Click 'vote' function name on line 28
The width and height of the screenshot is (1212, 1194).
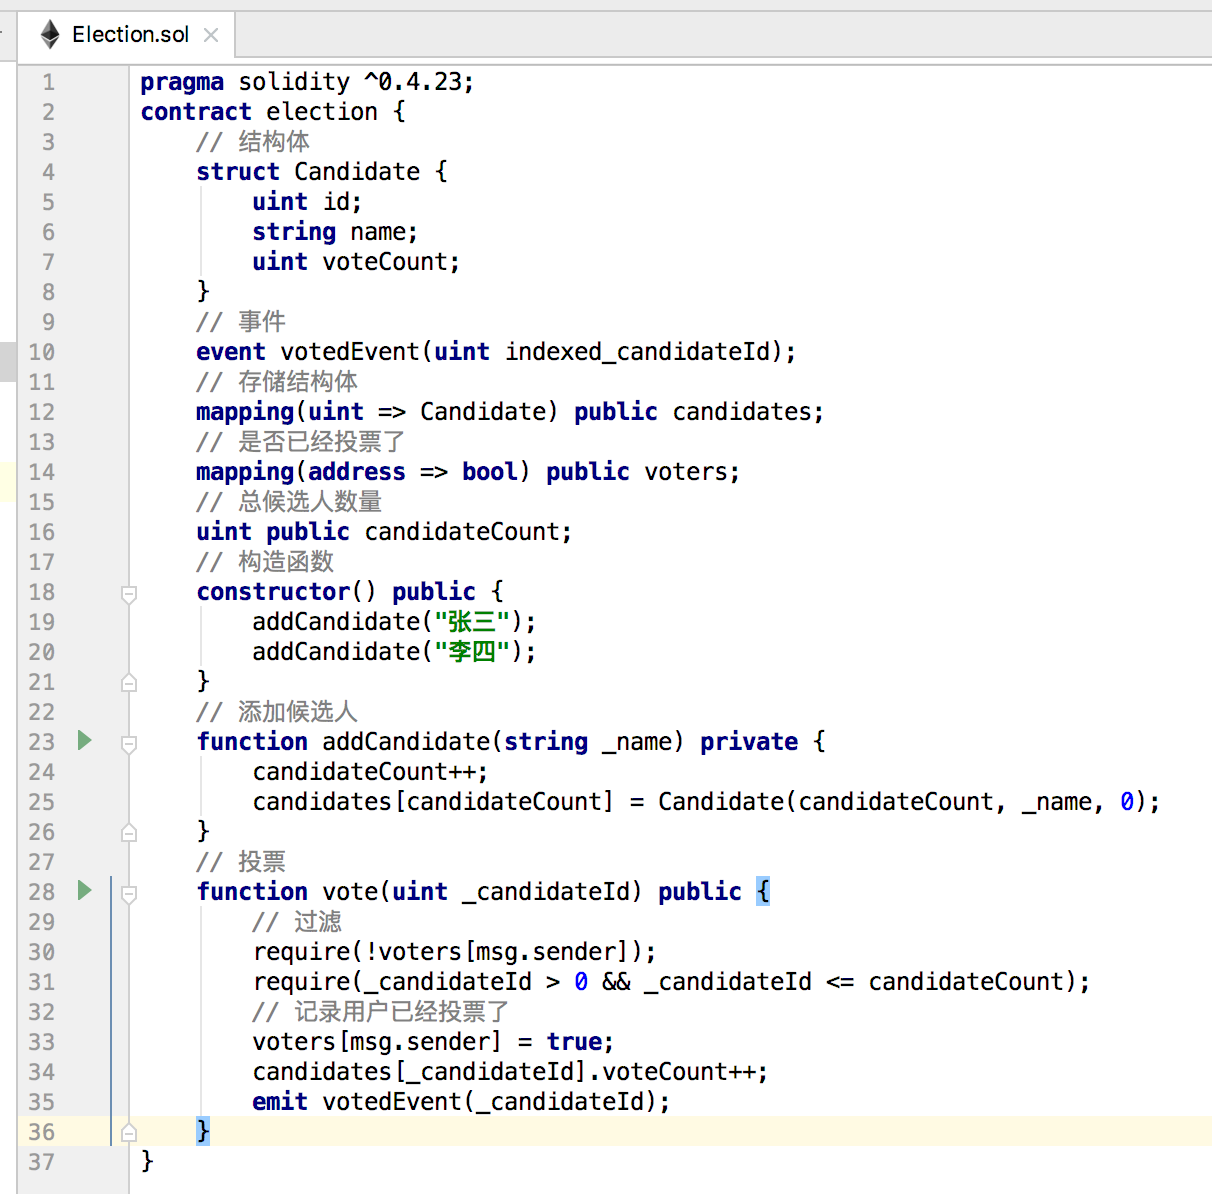click(x=350, y=892)
